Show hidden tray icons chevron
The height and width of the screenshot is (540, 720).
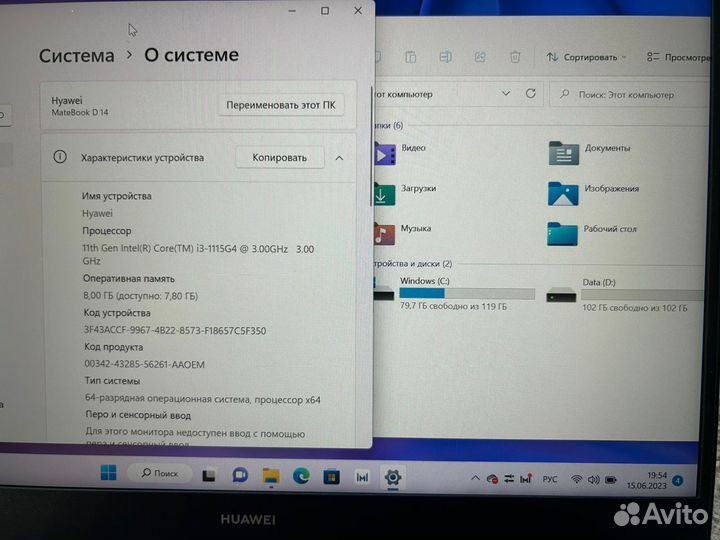coord(475,478)
